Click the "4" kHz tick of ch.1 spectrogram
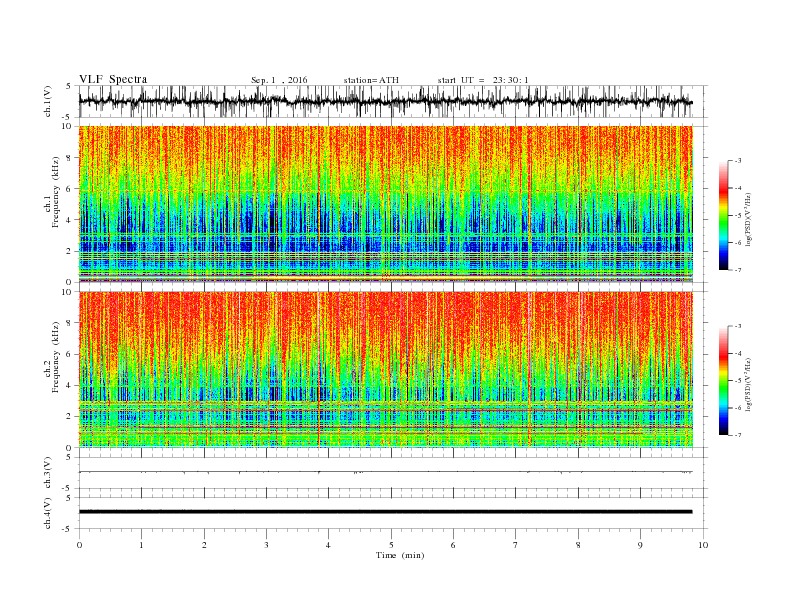The height and width of the screenshot is (612, 792). coord(70,220)
